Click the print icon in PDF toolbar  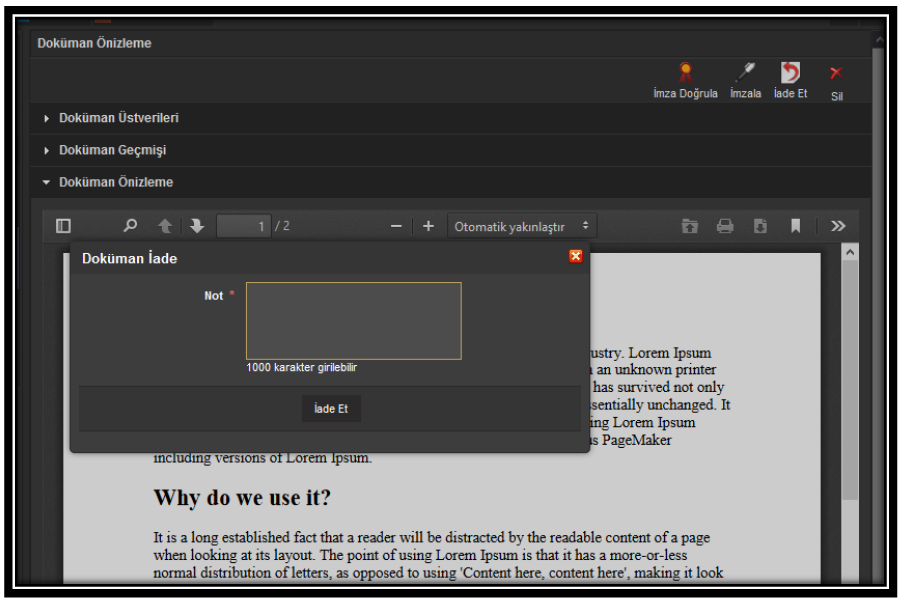pos(725,226)
